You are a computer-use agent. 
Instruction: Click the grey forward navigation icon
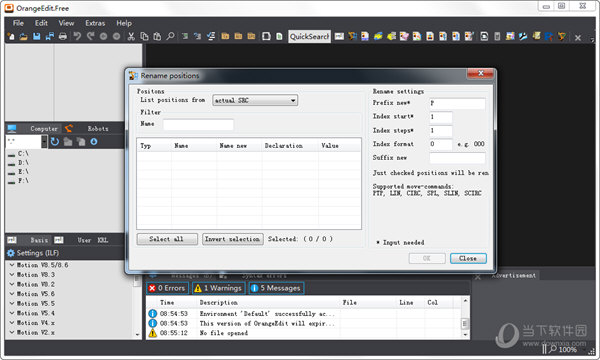pyautogui.click(x=116, y=36)
